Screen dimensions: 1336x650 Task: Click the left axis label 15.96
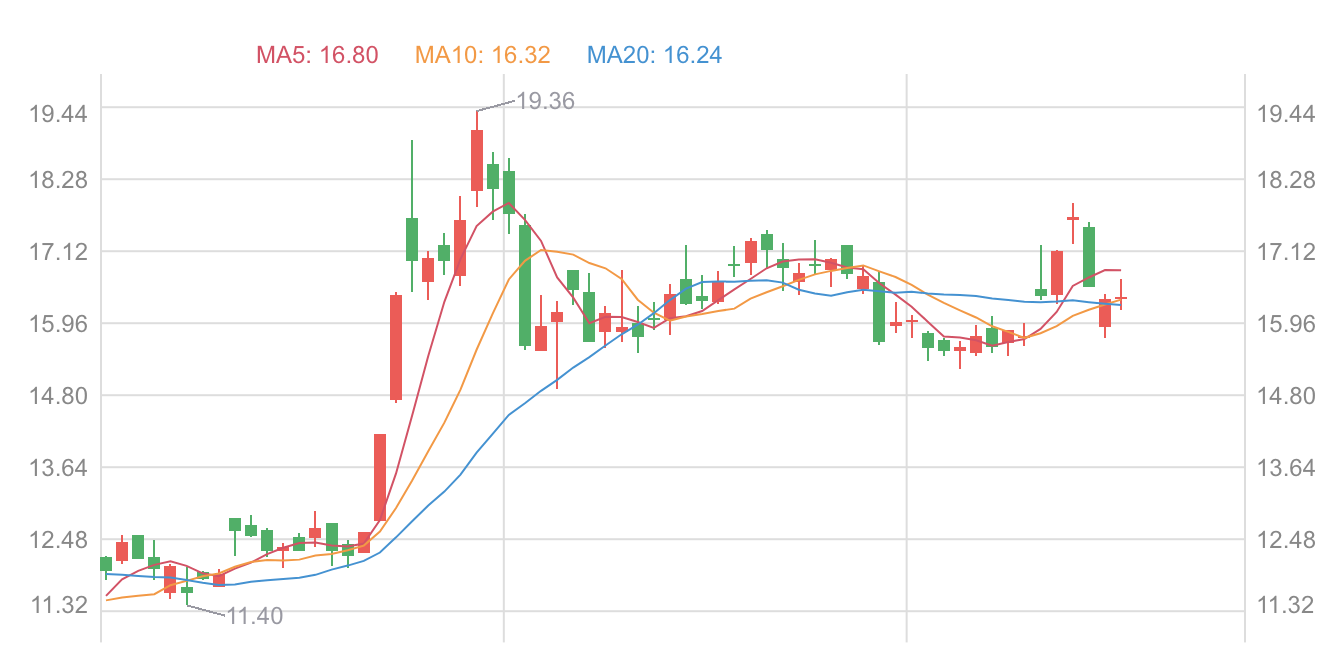59,324
